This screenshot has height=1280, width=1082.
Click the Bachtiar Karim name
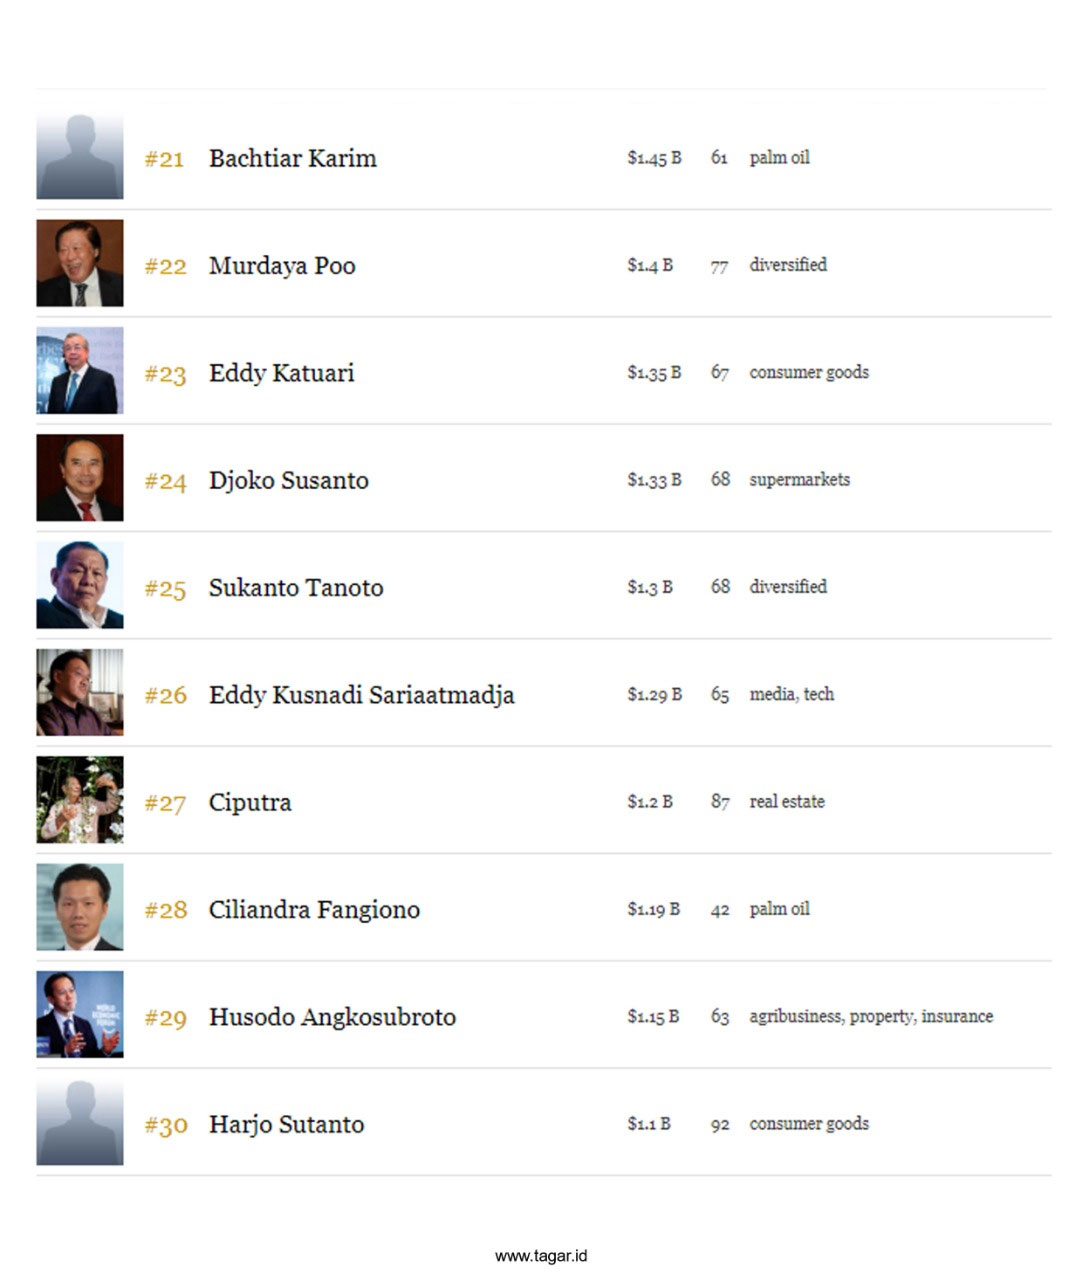293,158
